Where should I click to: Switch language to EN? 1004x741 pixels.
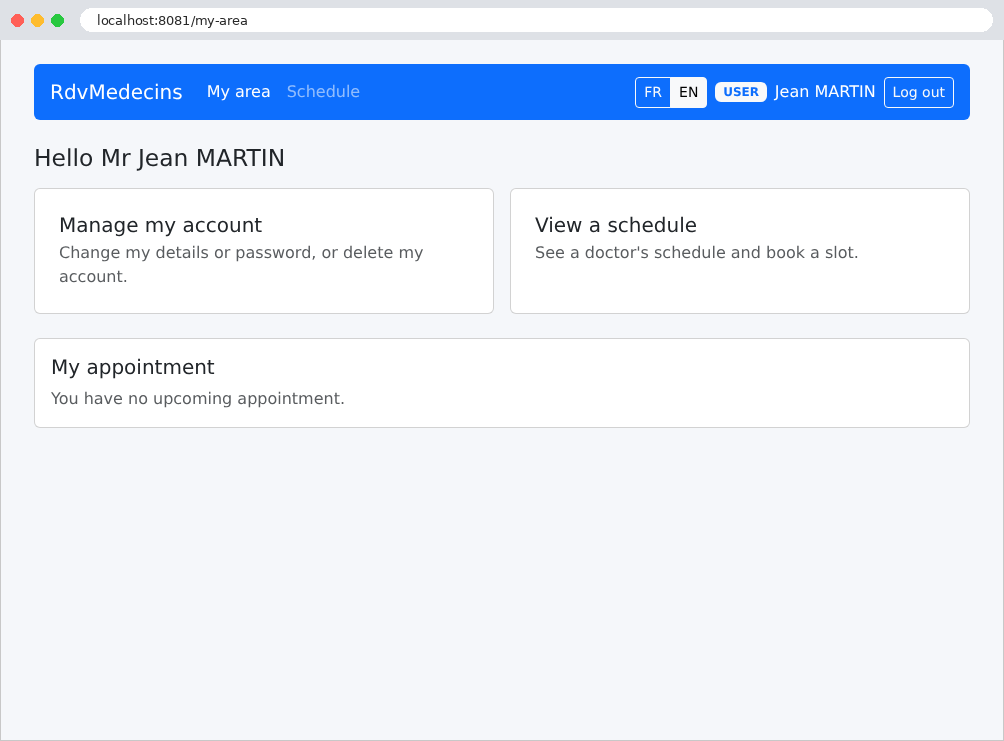[688, 92]
